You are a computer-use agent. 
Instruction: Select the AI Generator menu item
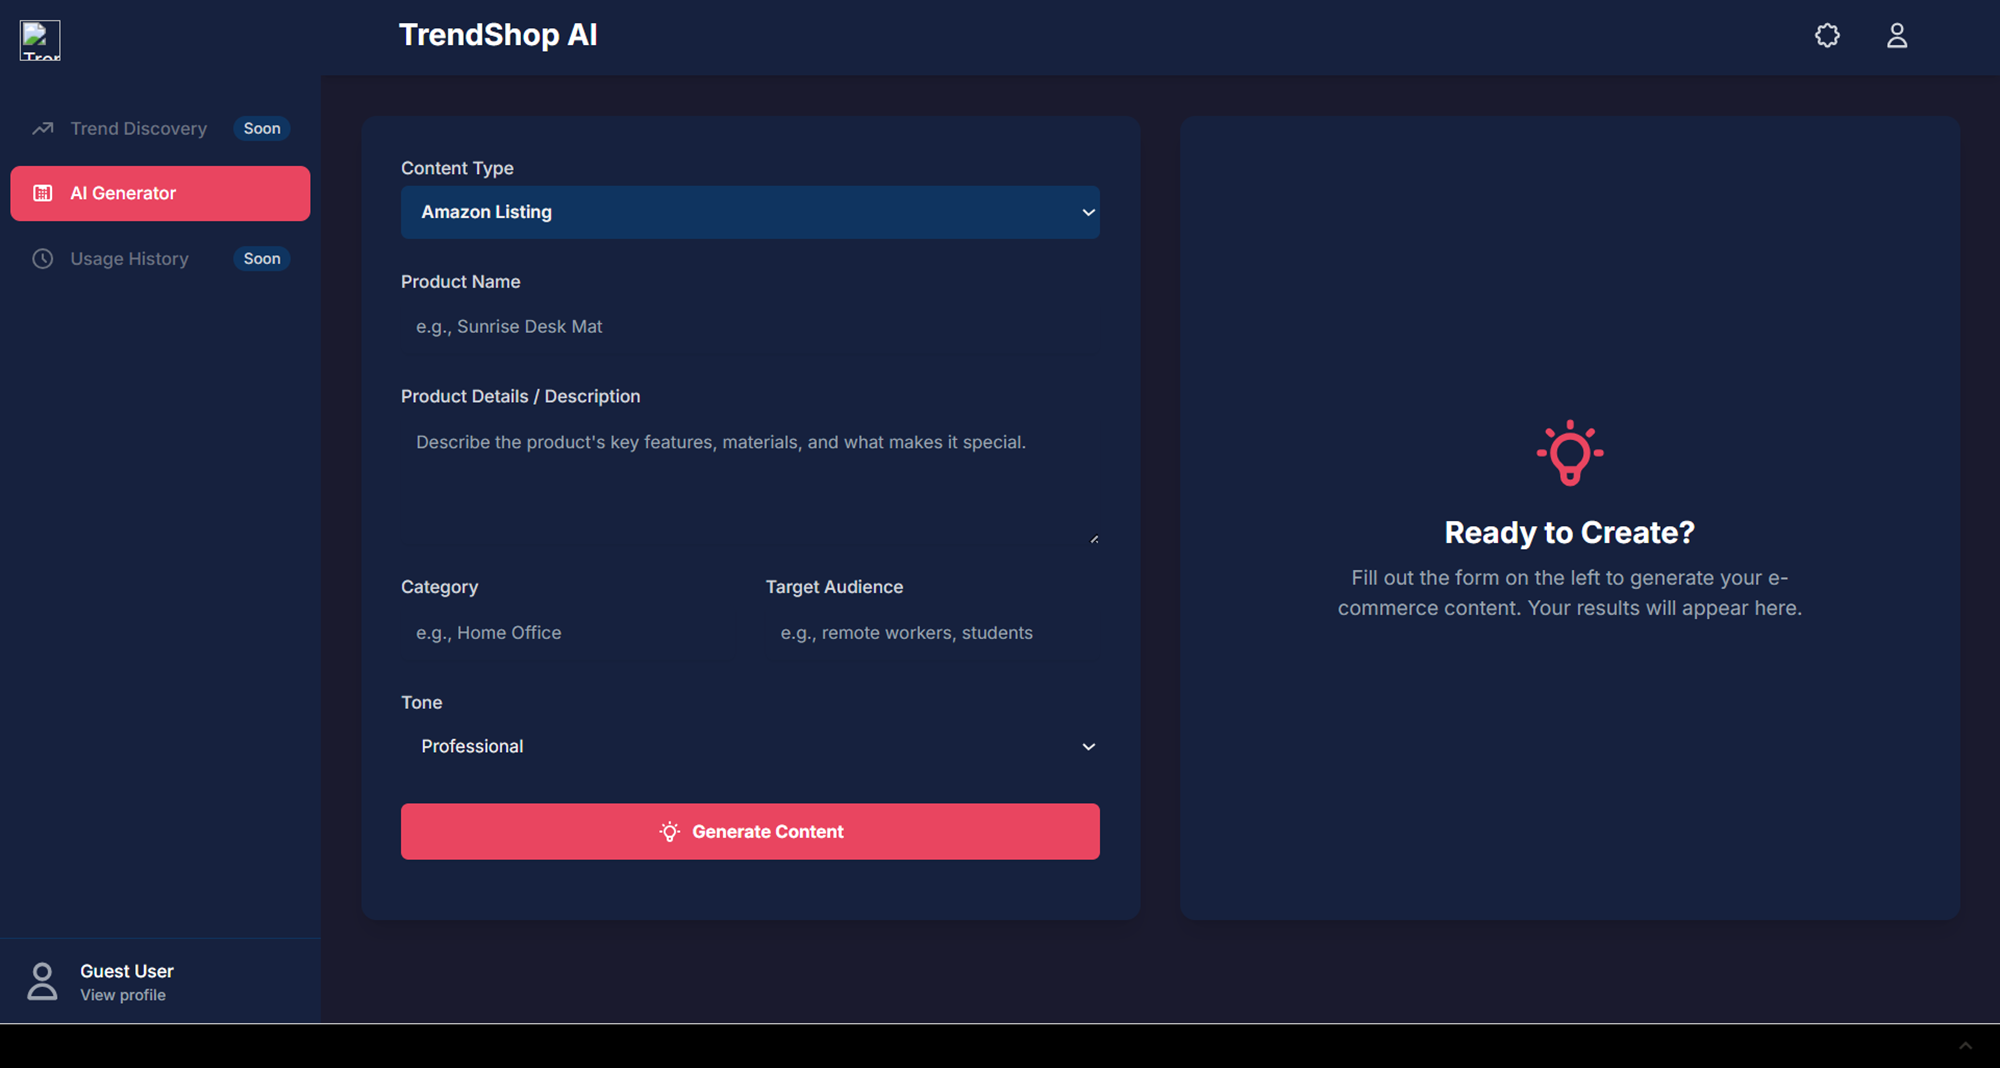click(x=160, y=193)
